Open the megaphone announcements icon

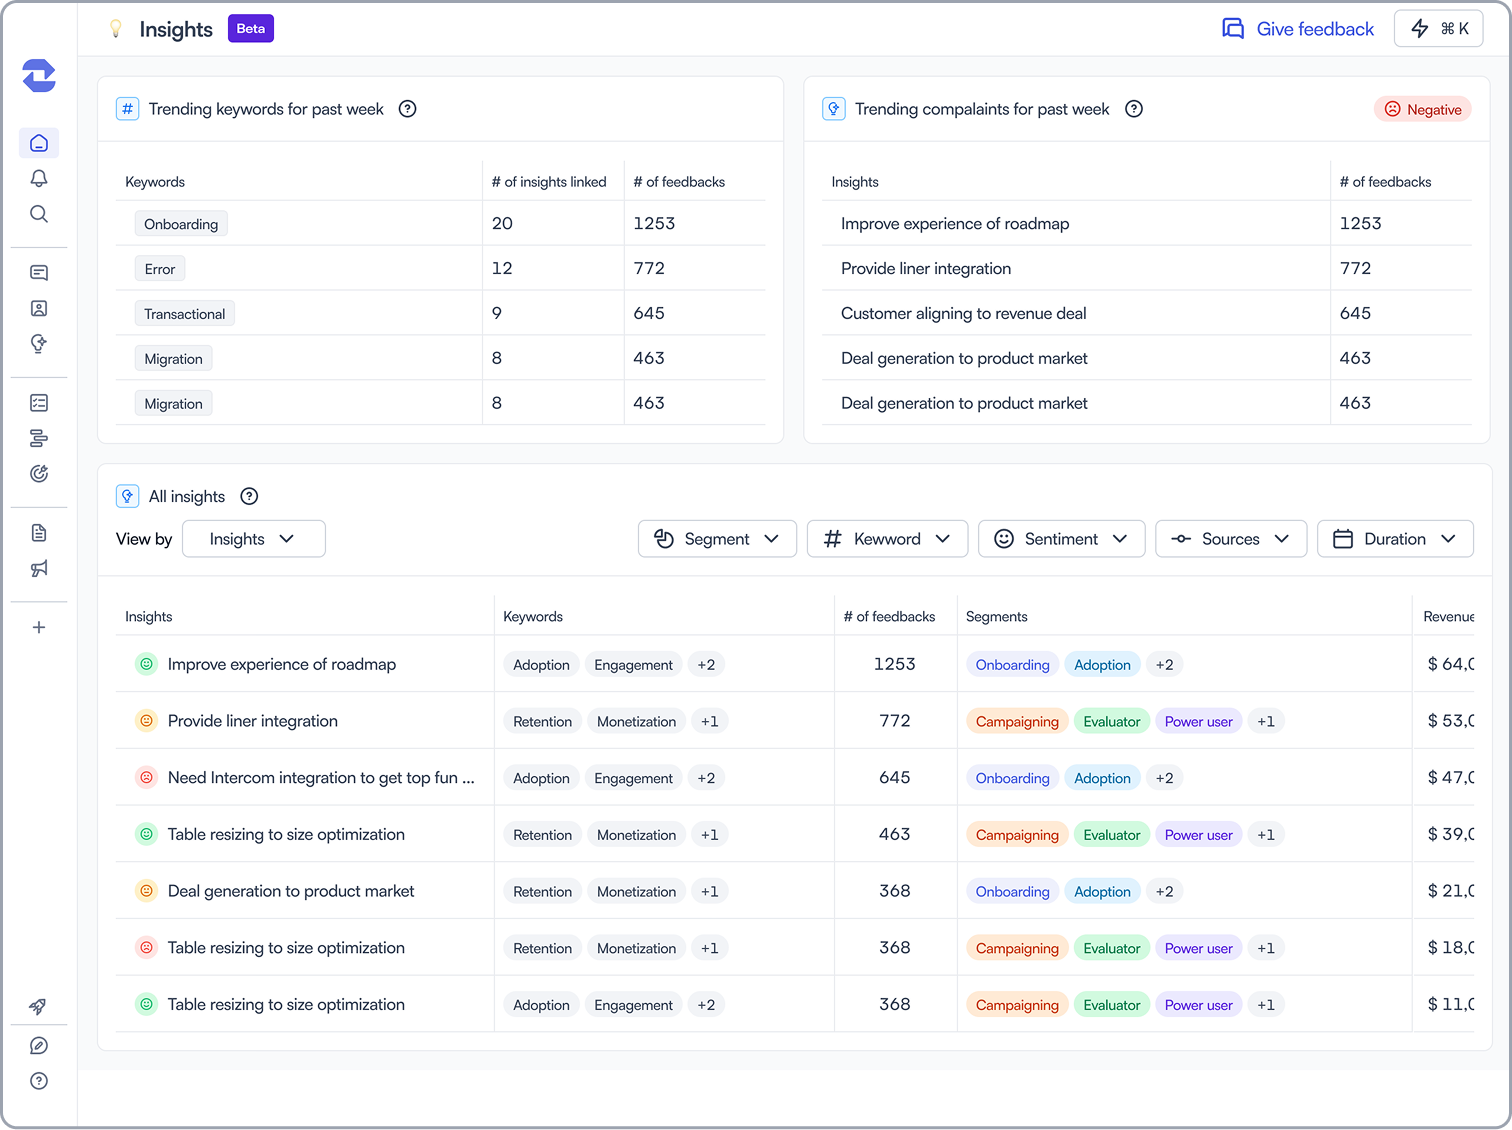[x=39, y=568]
